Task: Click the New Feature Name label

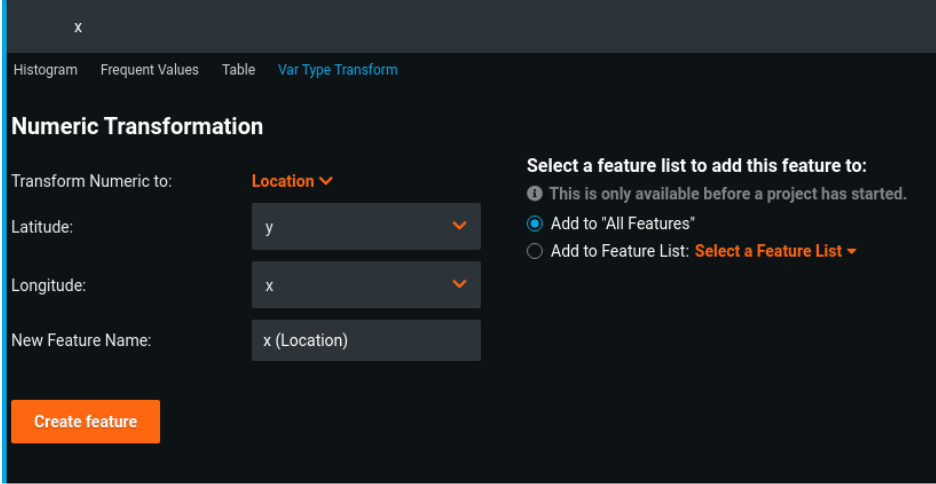Action: 81,340
